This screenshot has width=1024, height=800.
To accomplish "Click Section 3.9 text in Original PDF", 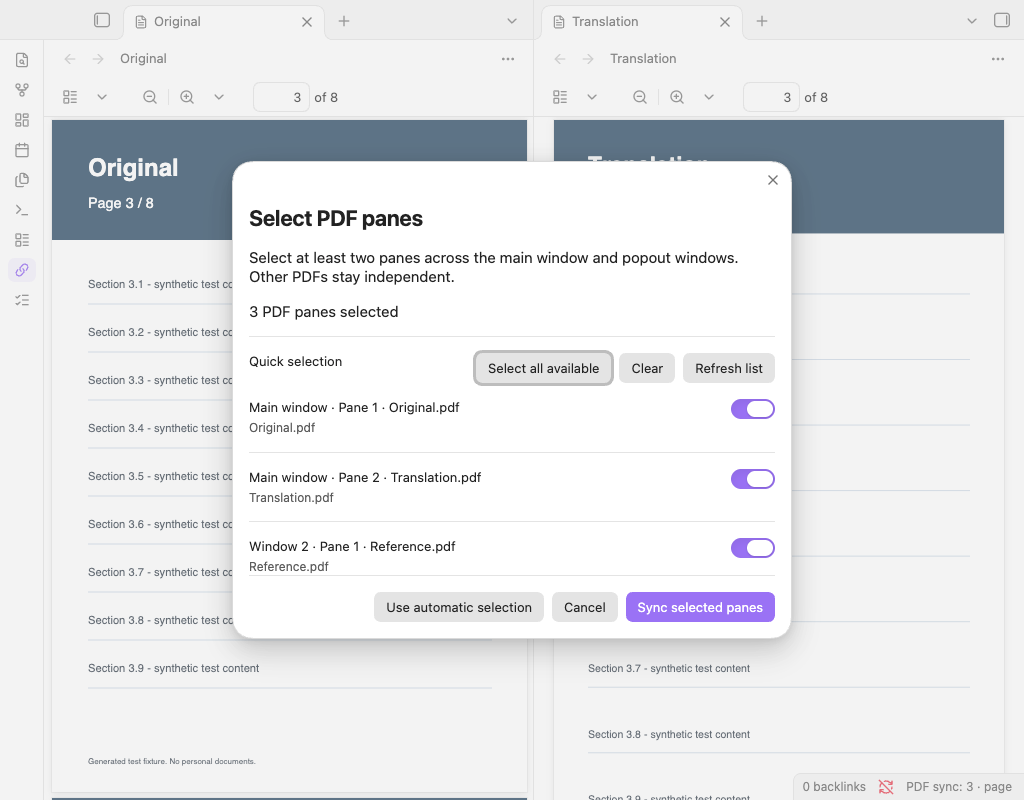I will 174,668.
